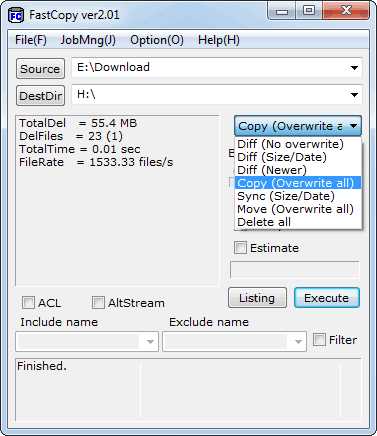Click the Source button

tap(40, 69)
